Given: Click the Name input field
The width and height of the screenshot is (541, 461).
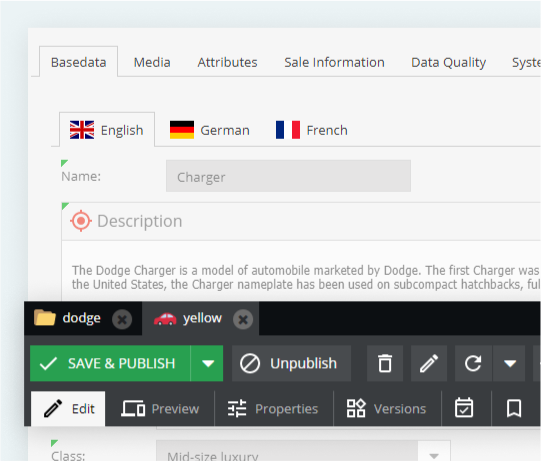Looking at the screenshot, I should point(288,176).
